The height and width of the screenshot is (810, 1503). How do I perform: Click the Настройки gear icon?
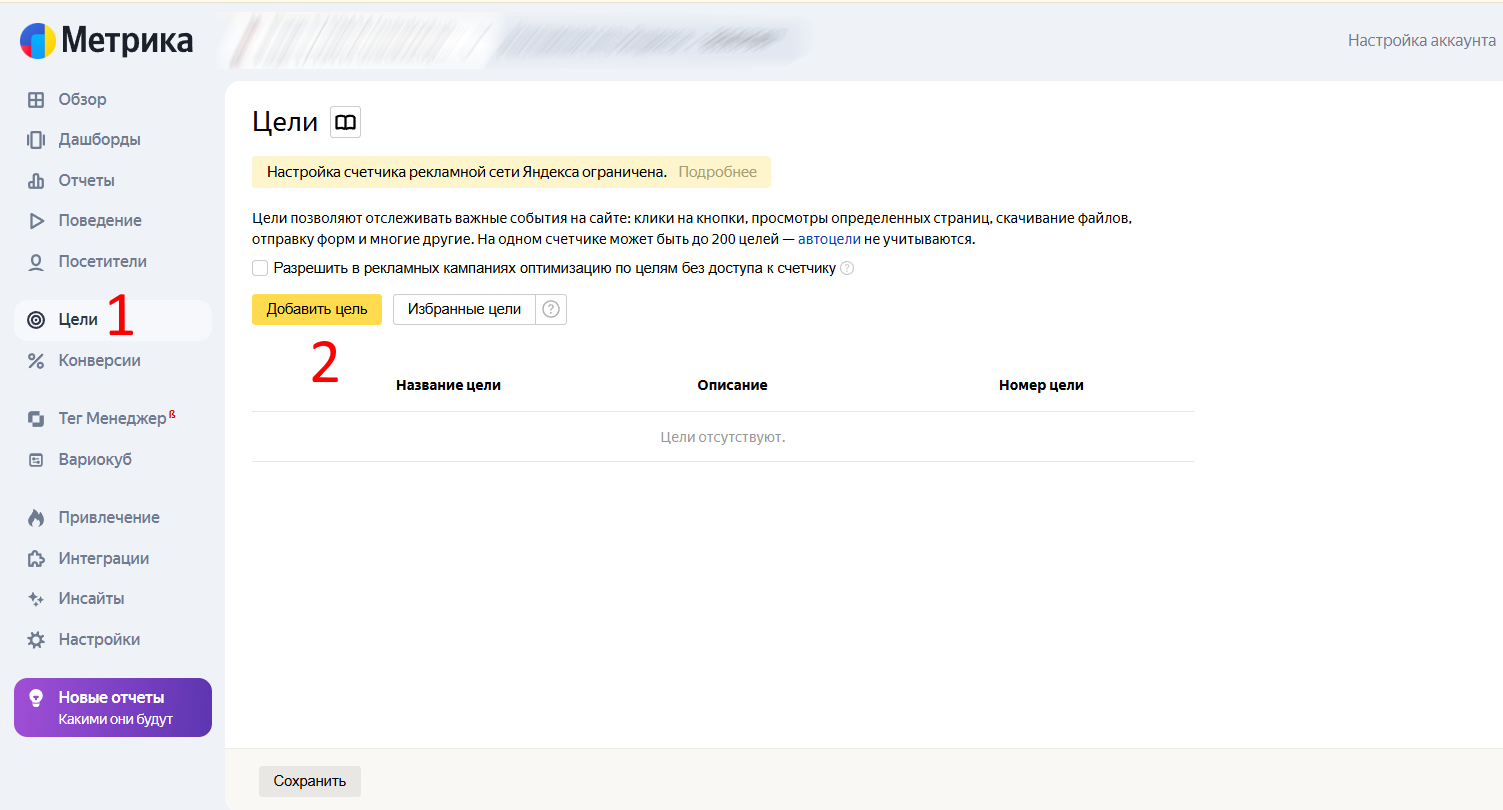point(36,640)
